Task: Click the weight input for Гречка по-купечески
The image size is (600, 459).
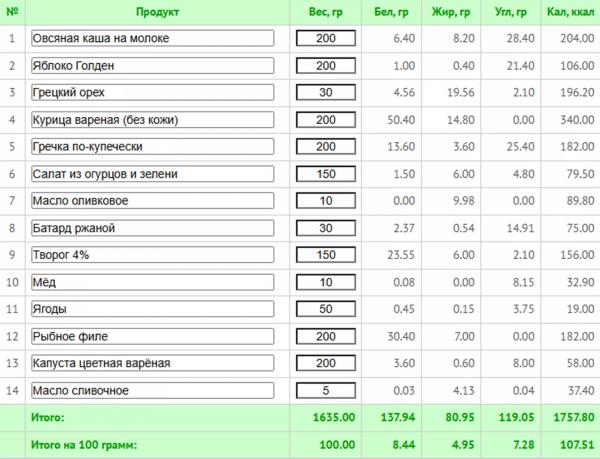Action: coord(325,147)
